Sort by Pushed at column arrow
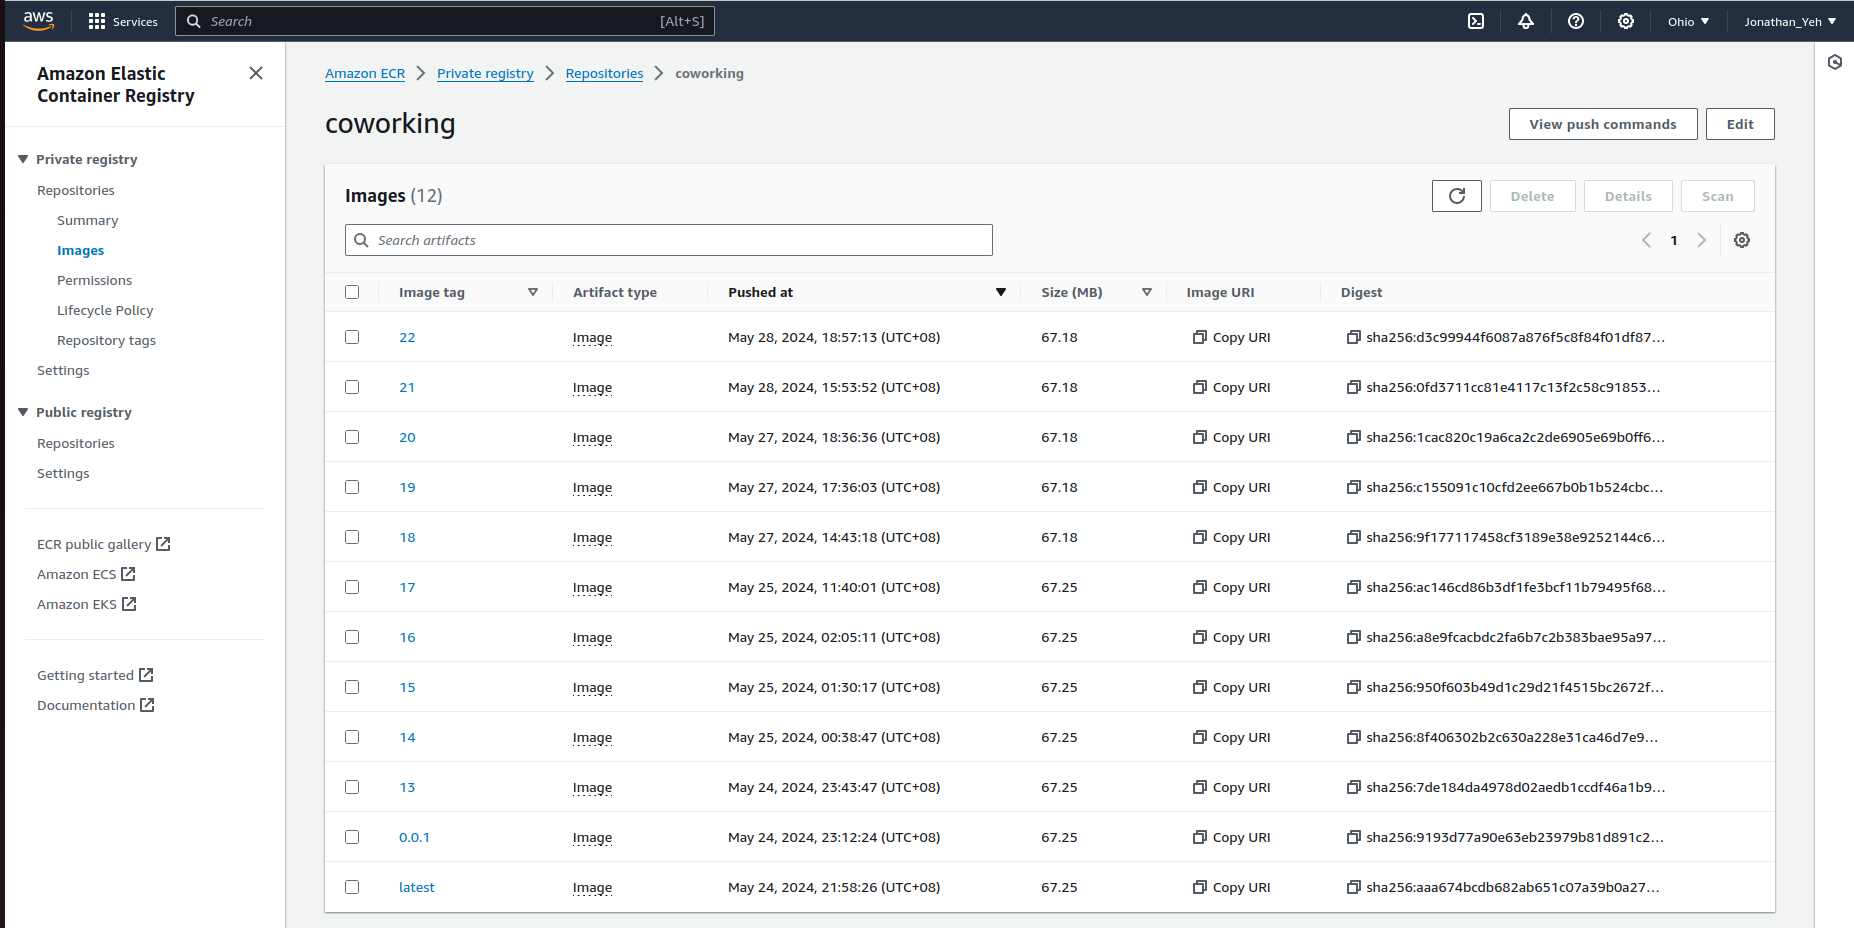The height and width of the screenshot is (928, 1854). [x=1000, y=292]
